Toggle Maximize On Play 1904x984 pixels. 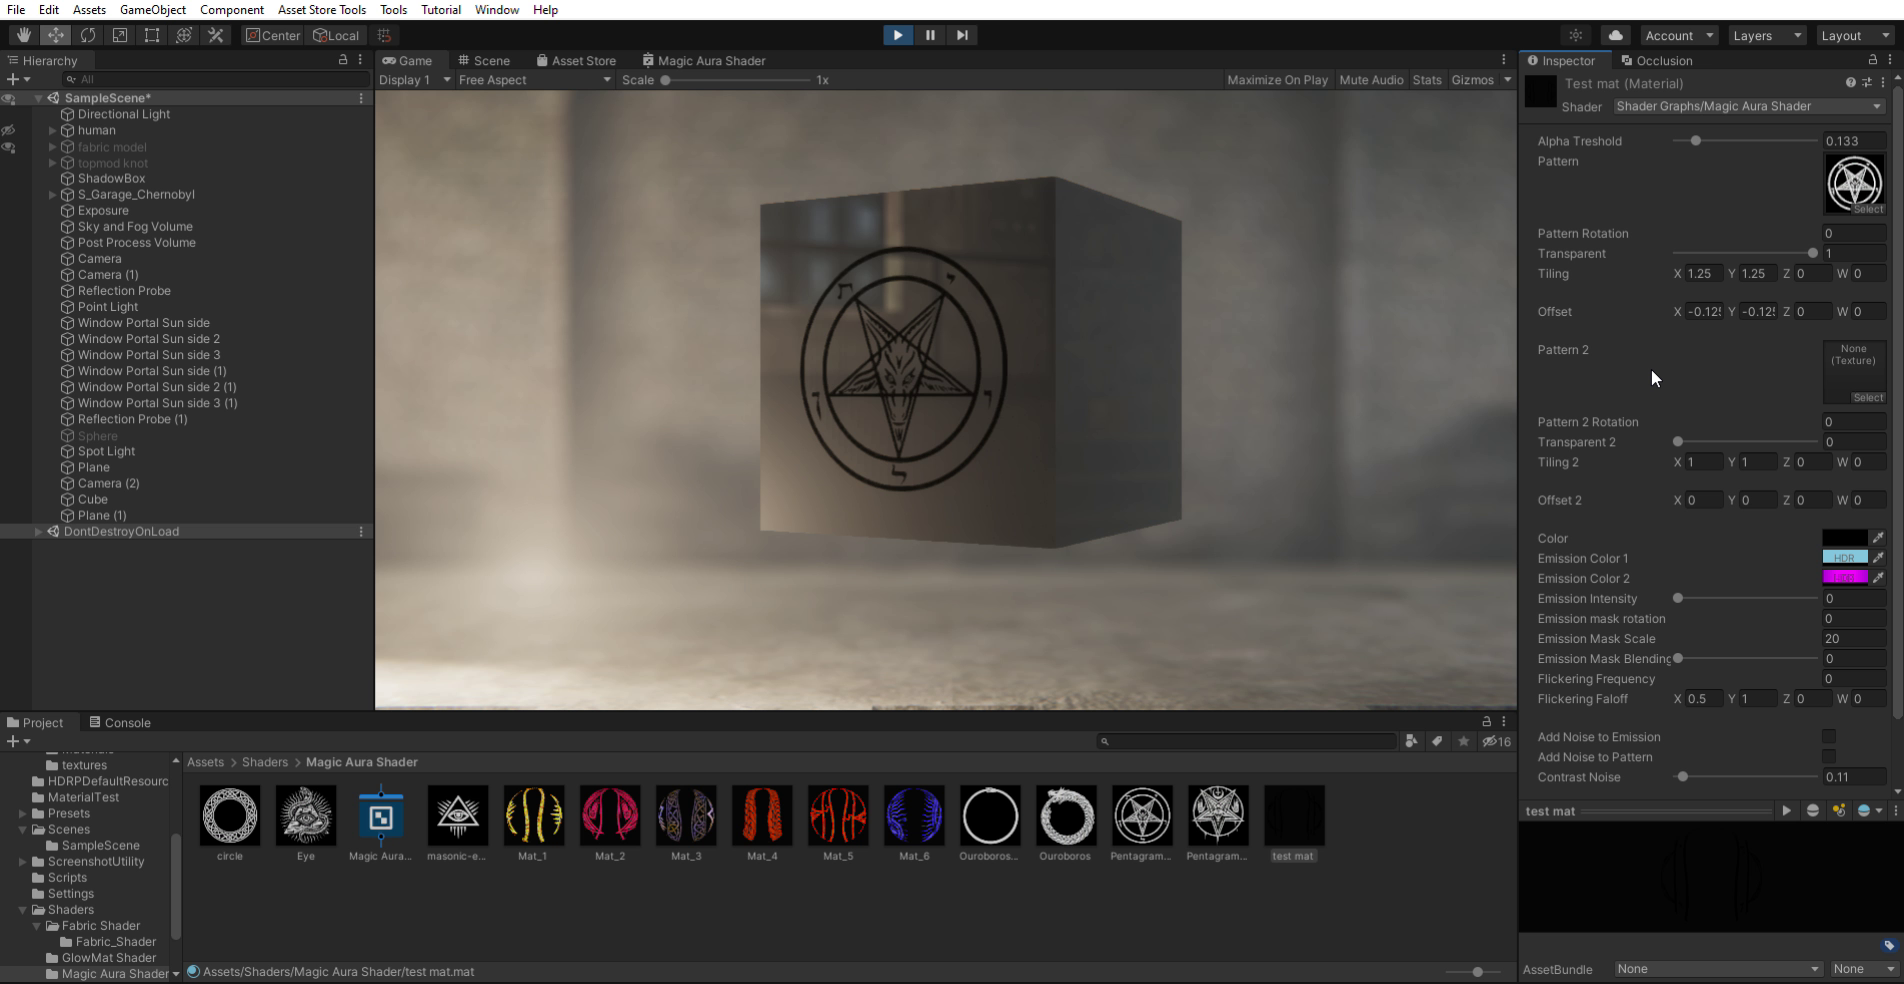pyautogui.click(x=1277, y=80)
